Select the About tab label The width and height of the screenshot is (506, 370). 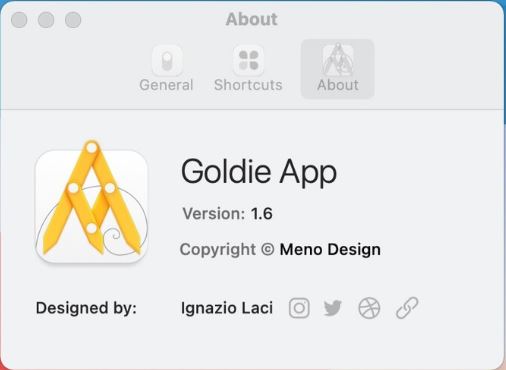(x=338, y=85)
